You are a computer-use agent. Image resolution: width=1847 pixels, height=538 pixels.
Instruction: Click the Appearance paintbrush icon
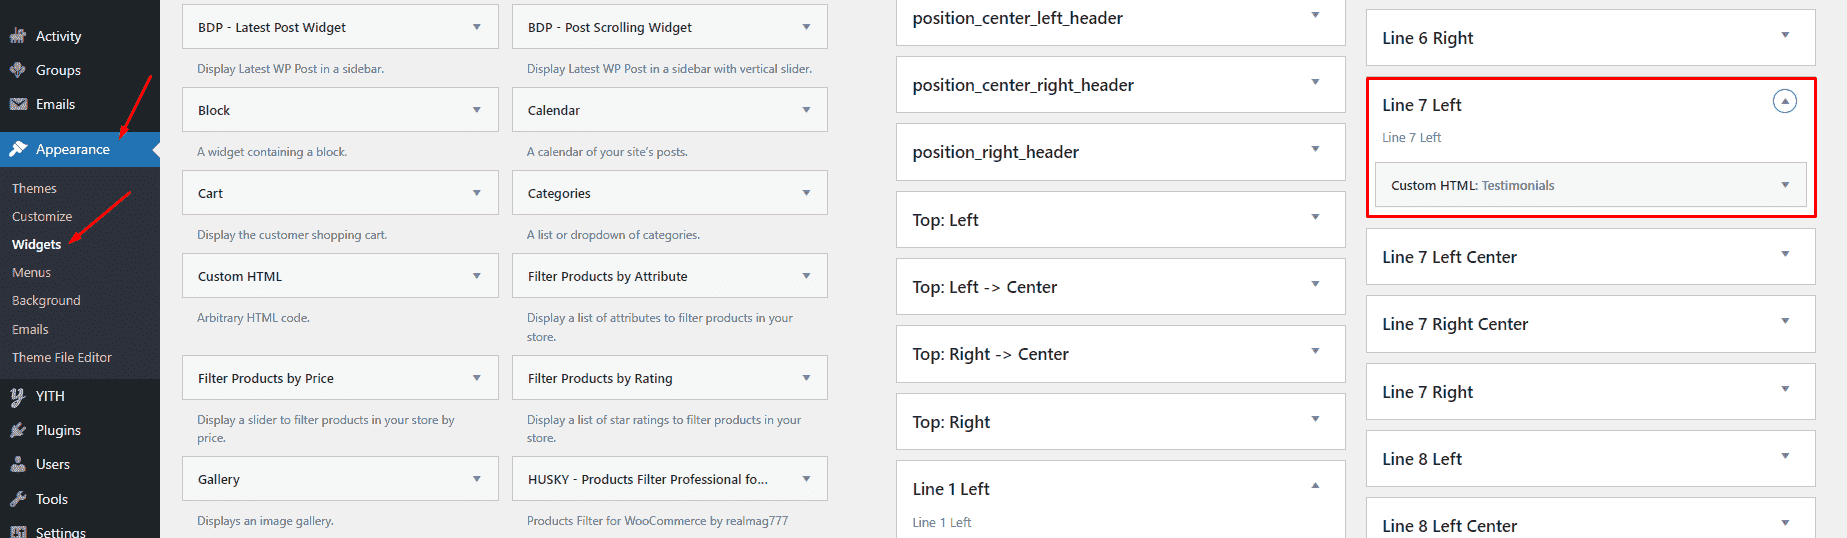pos(18,149)
